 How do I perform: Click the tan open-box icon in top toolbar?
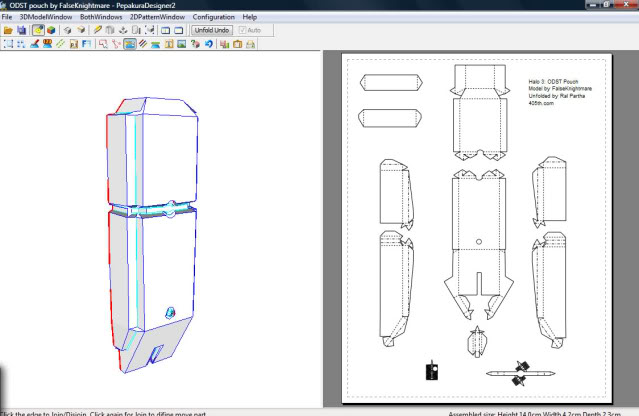coord(81,30)
